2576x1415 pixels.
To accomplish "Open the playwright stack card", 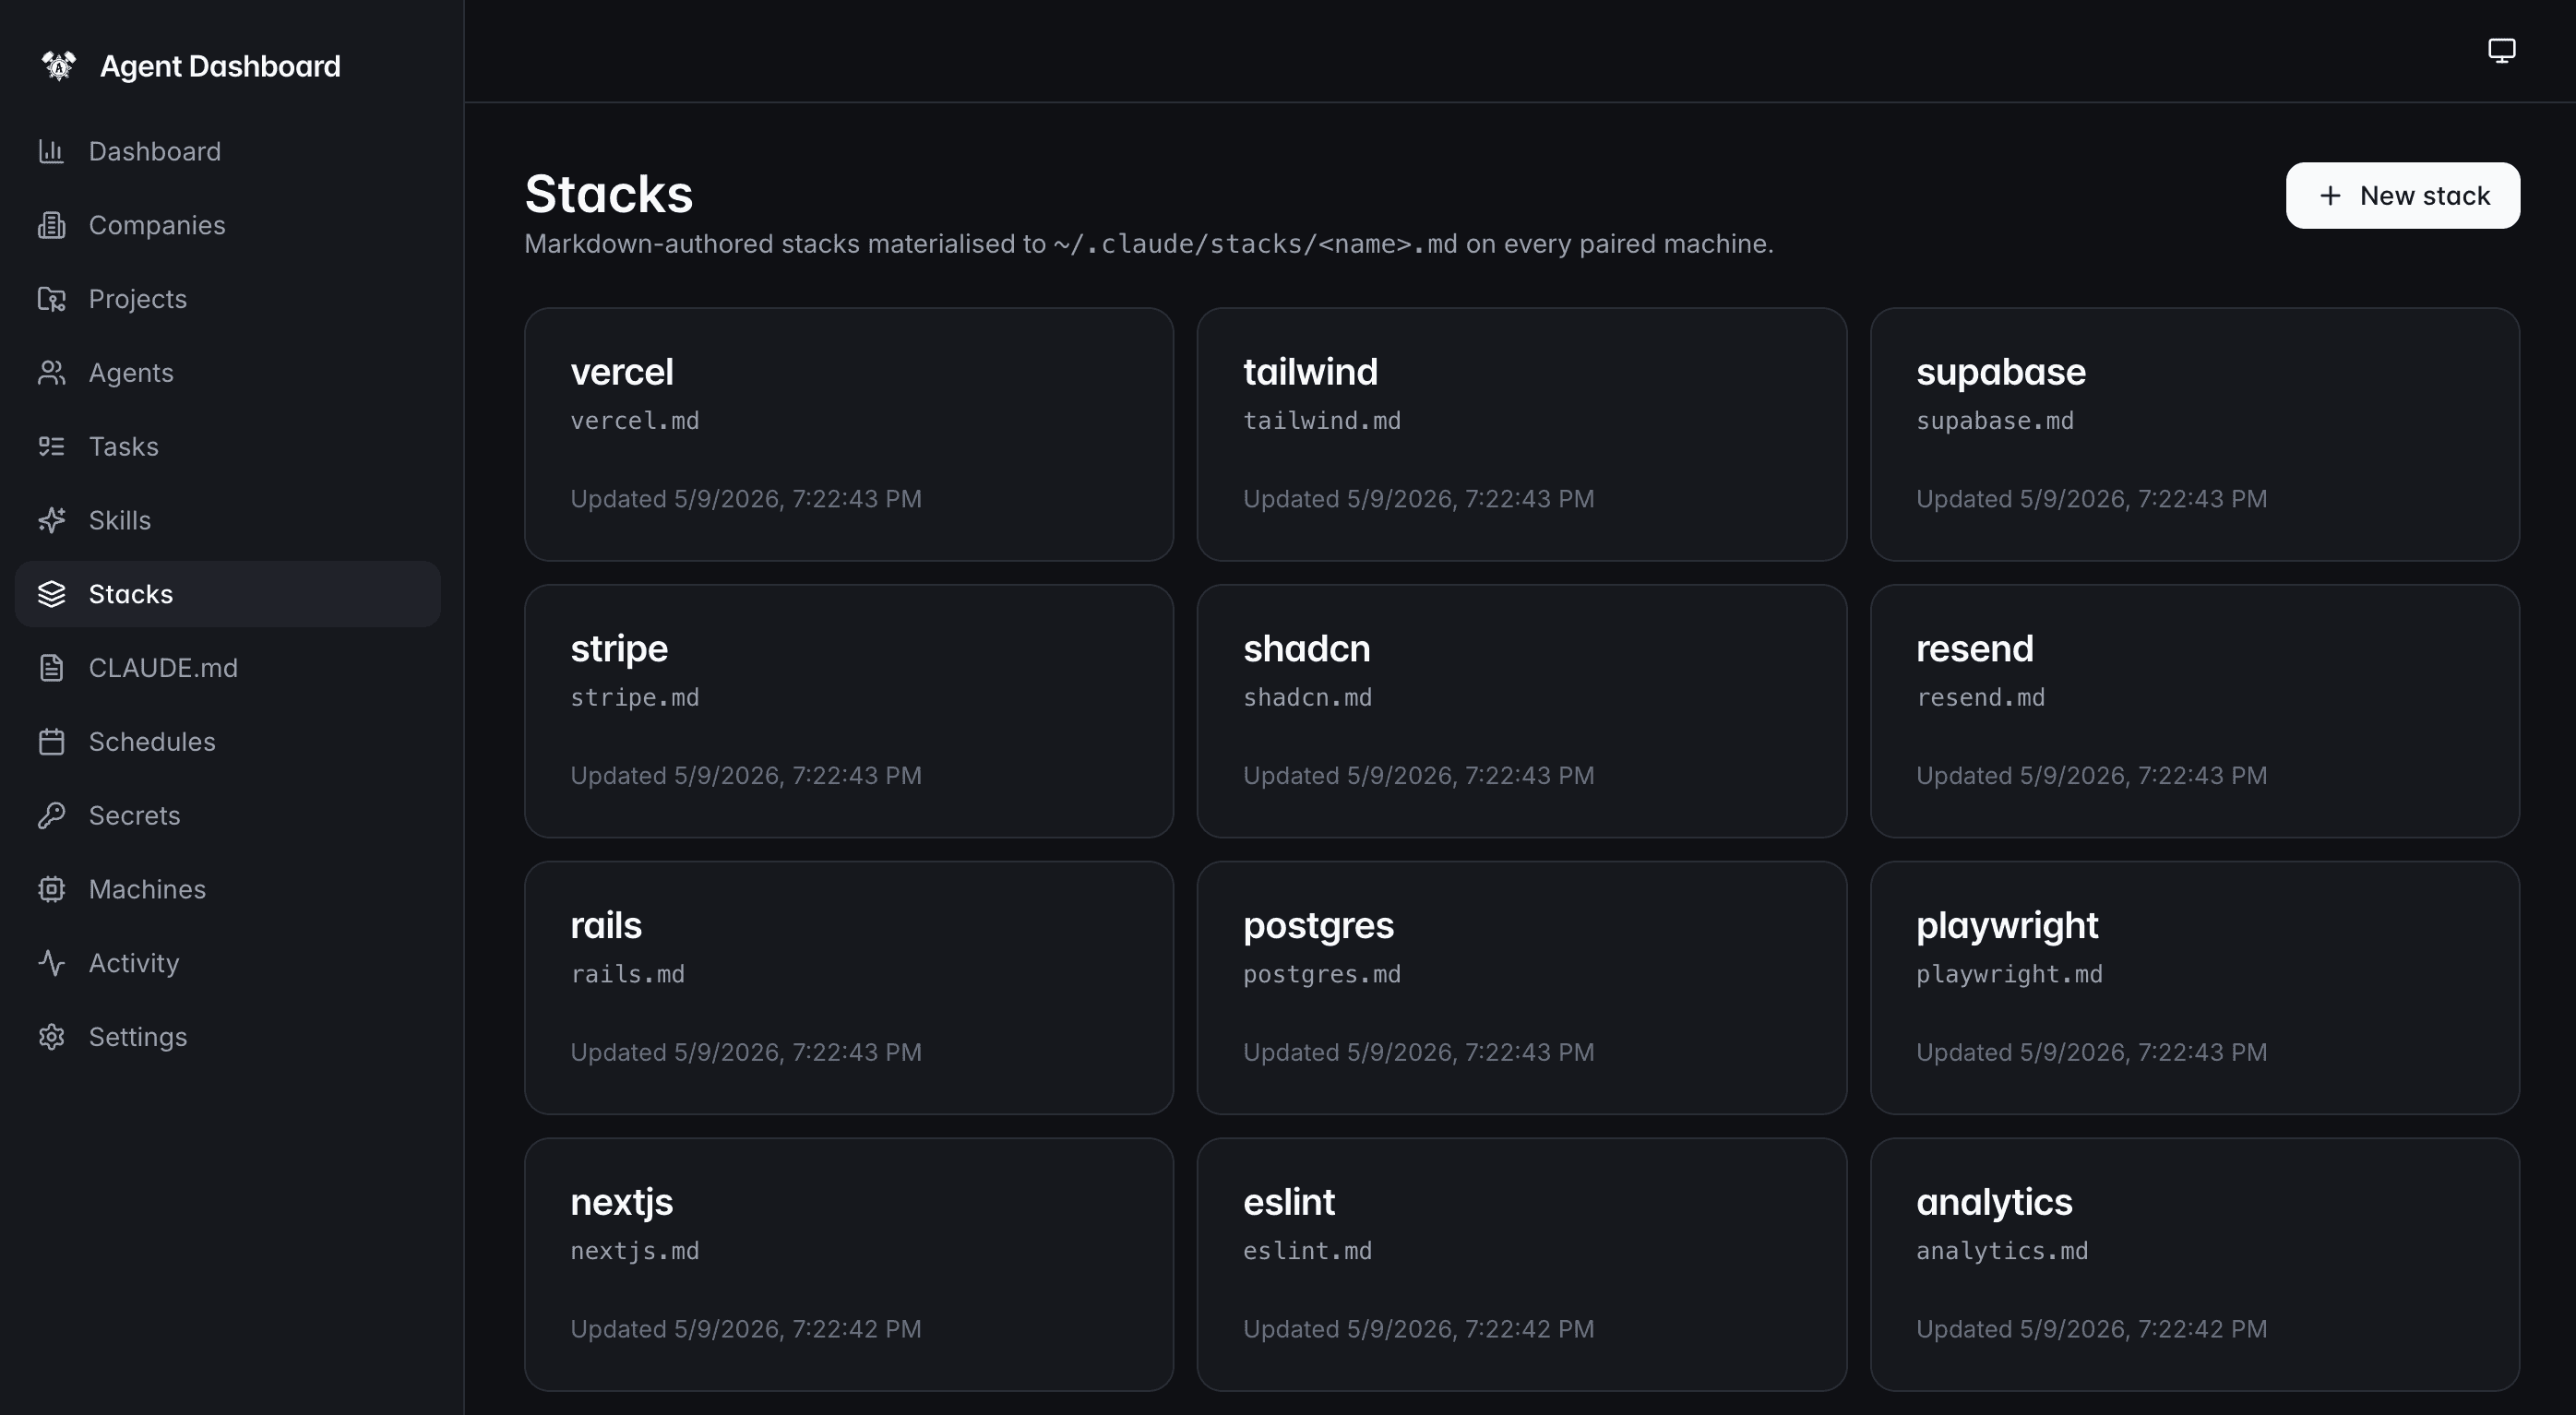I will click(2194, 988).
